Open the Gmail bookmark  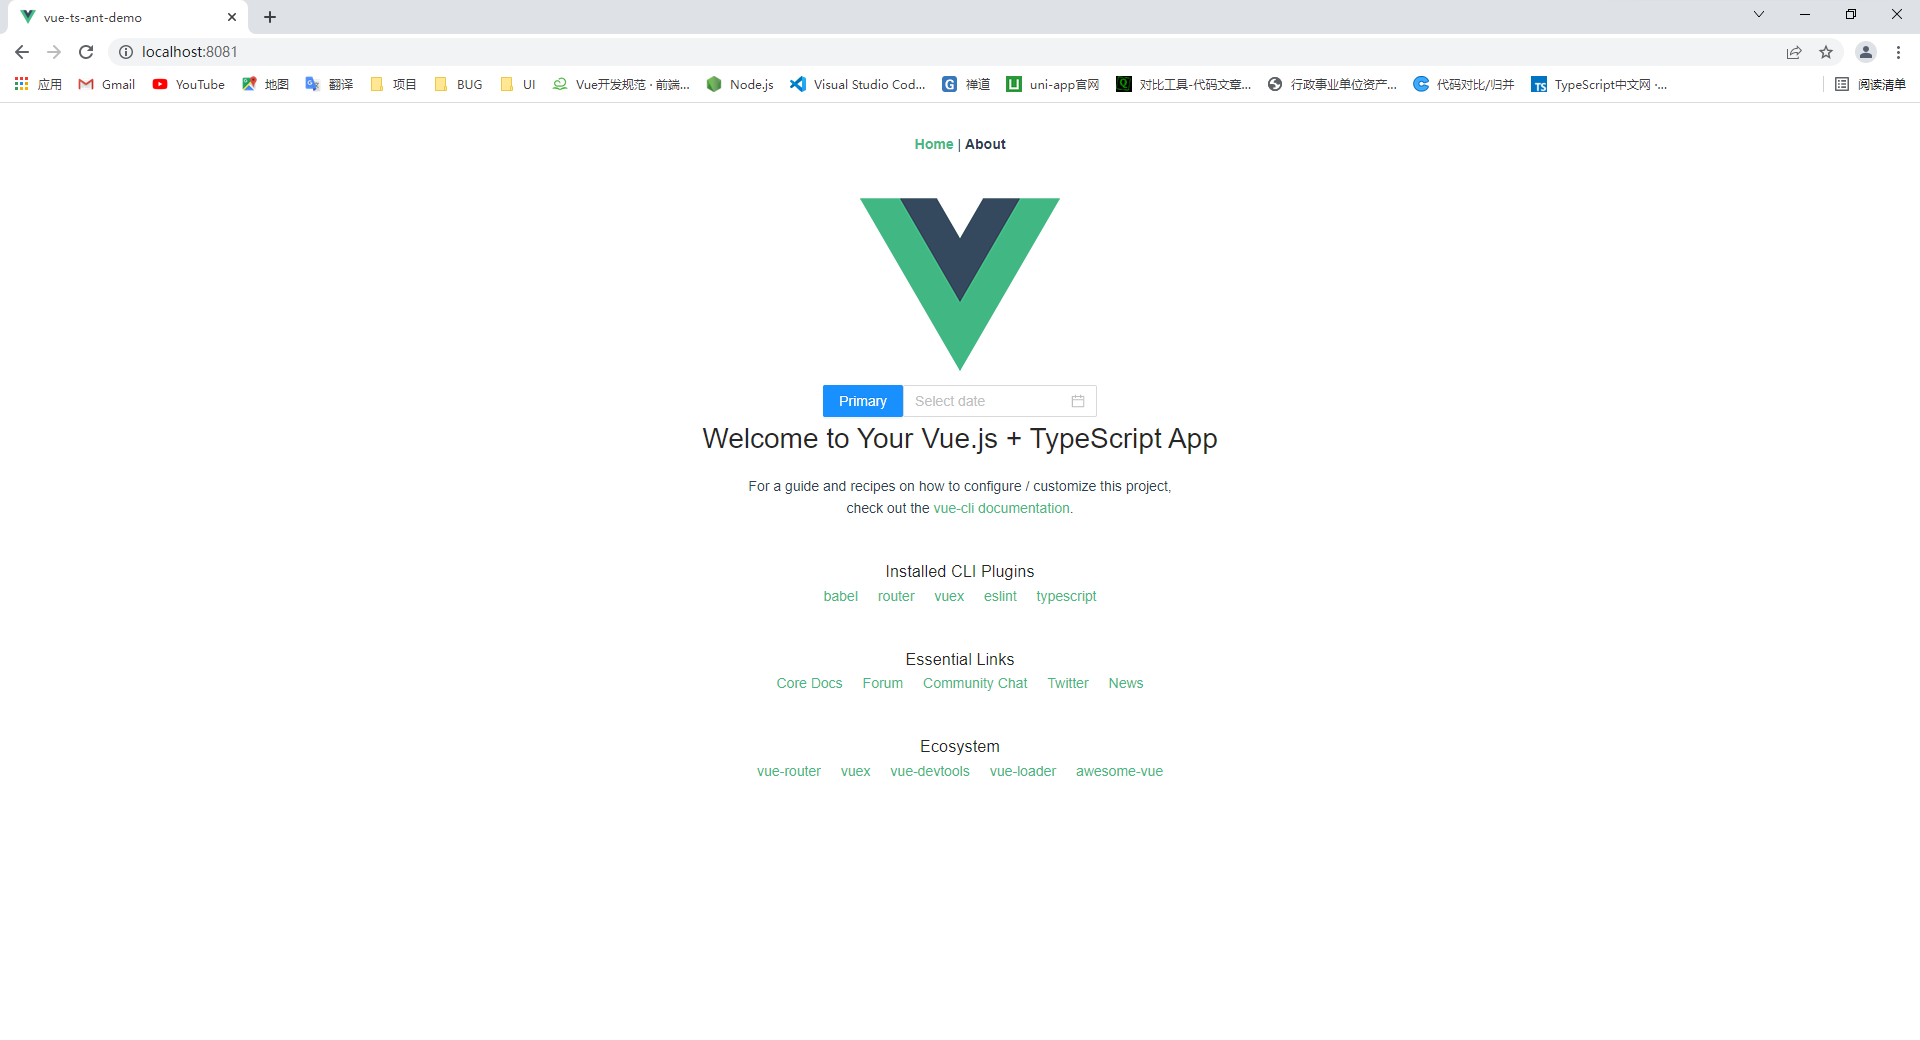point(107,84)
